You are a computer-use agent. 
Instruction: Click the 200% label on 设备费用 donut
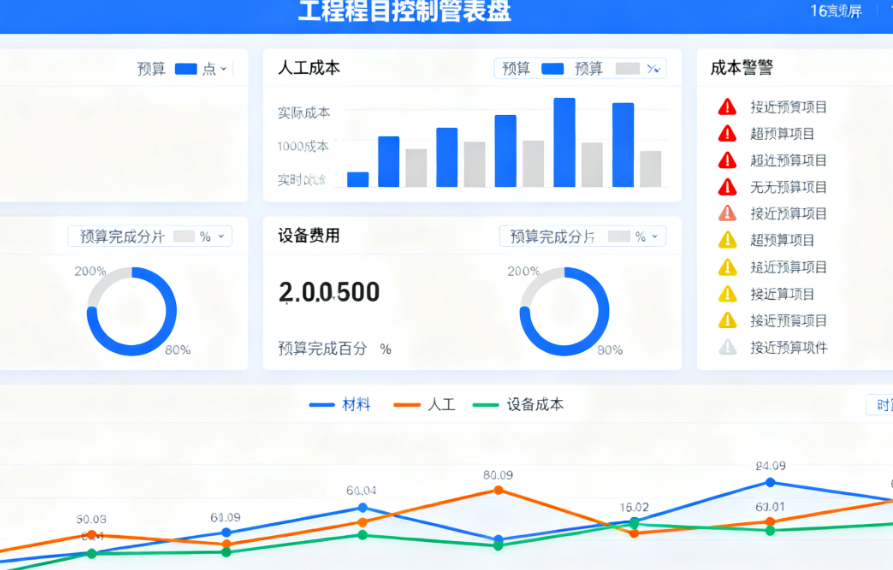pos(523,271)
